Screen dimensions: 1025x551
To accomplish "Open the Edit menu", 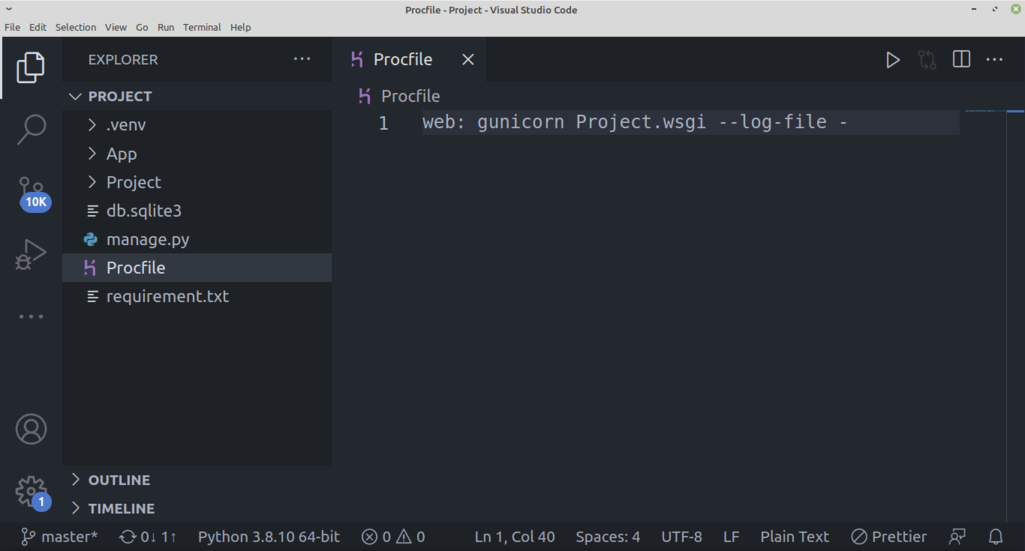I will (38, 27).
